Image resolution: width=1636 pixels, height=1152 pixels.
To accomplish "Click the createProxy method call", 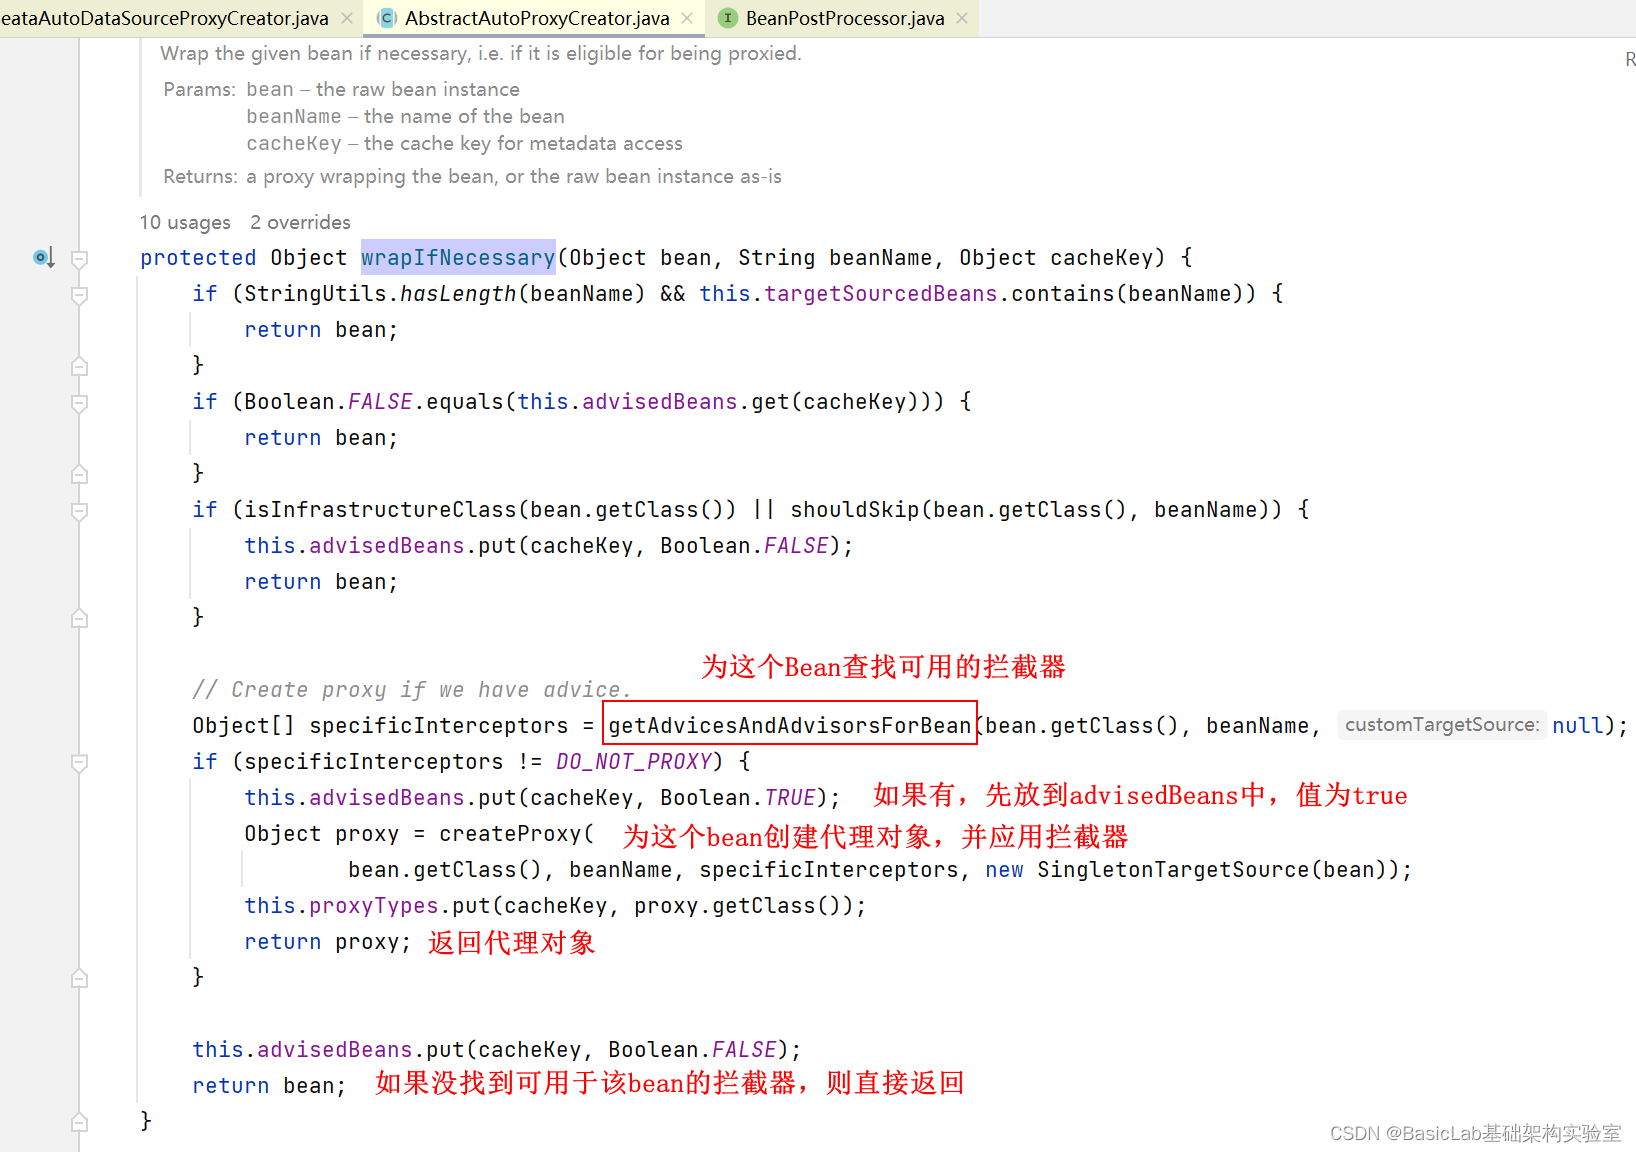I will 510,833.
